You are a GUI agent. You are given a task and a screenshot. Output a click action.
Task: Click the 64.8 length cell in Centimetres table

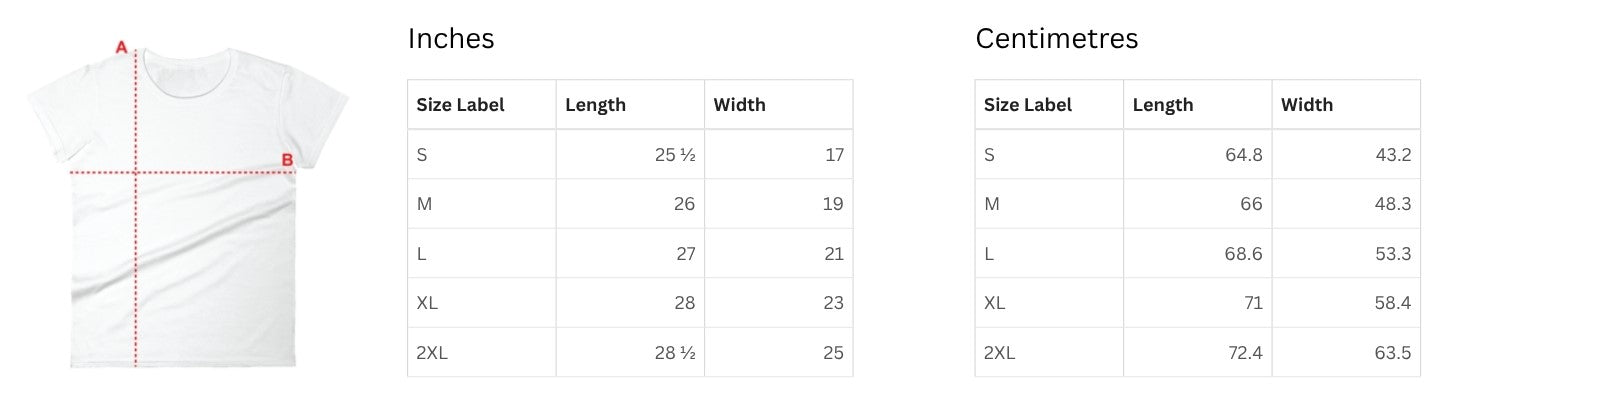click(x=1198, y=154)
